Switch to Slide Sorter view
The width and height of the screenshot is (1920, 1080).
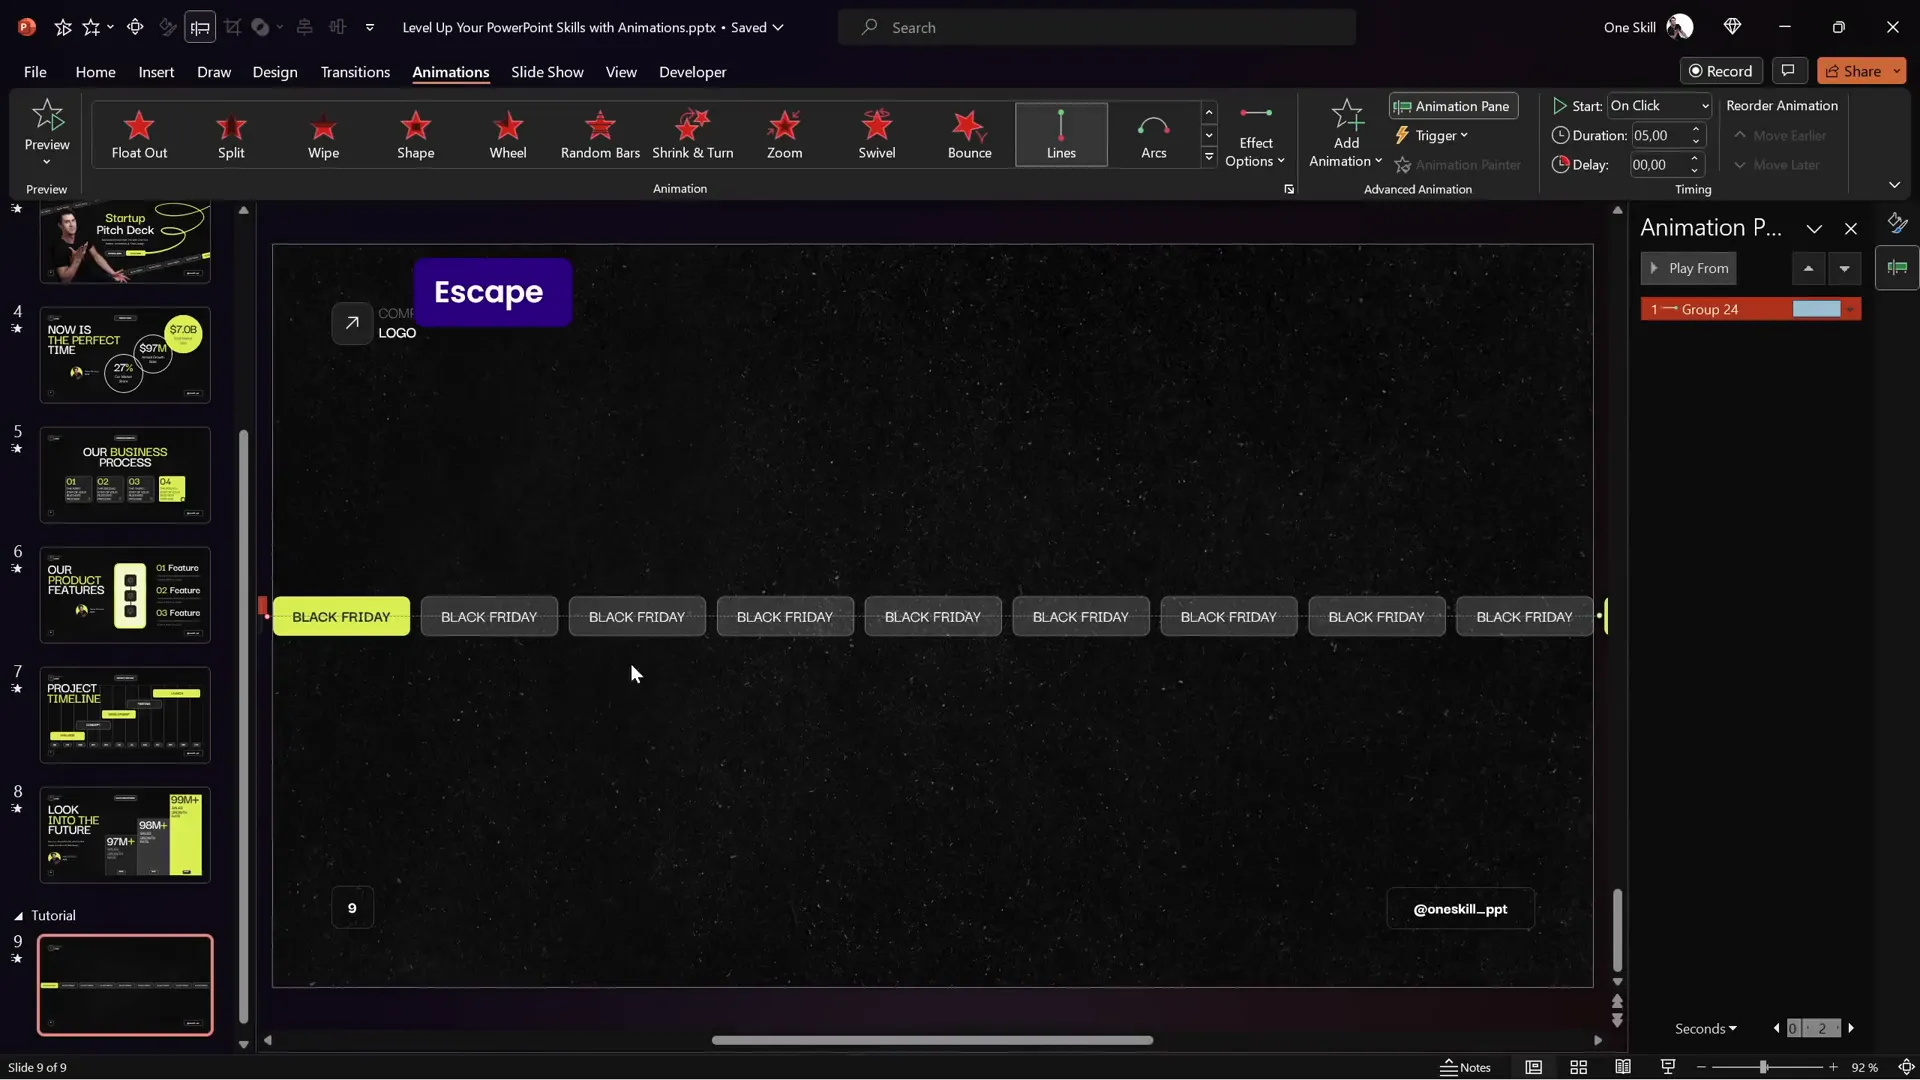click(x=1578, y=1067)
